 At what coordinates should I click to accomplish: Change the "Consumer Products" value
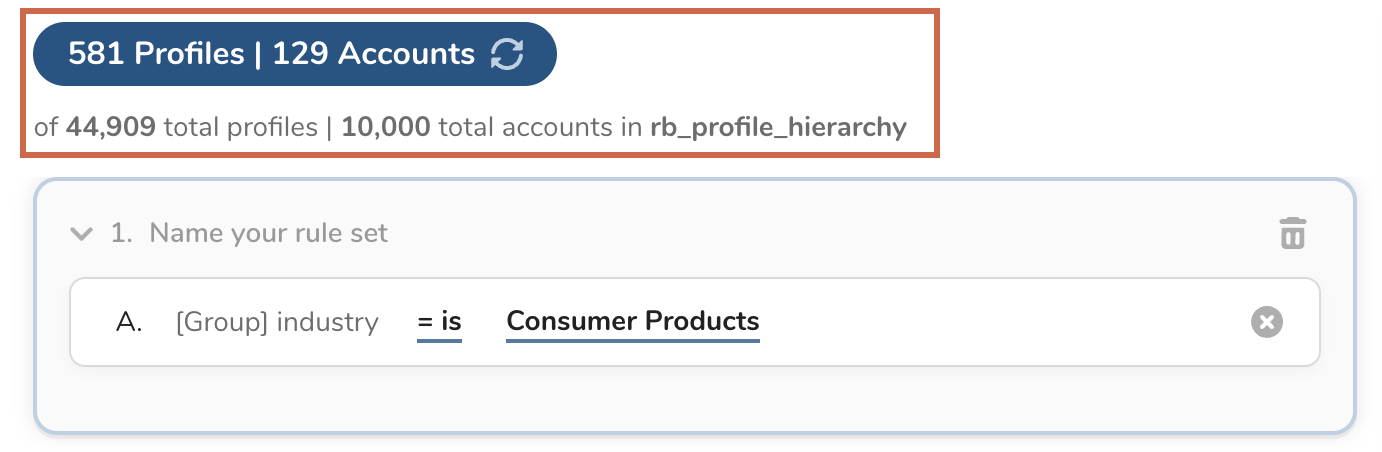[x=633, y=322]
